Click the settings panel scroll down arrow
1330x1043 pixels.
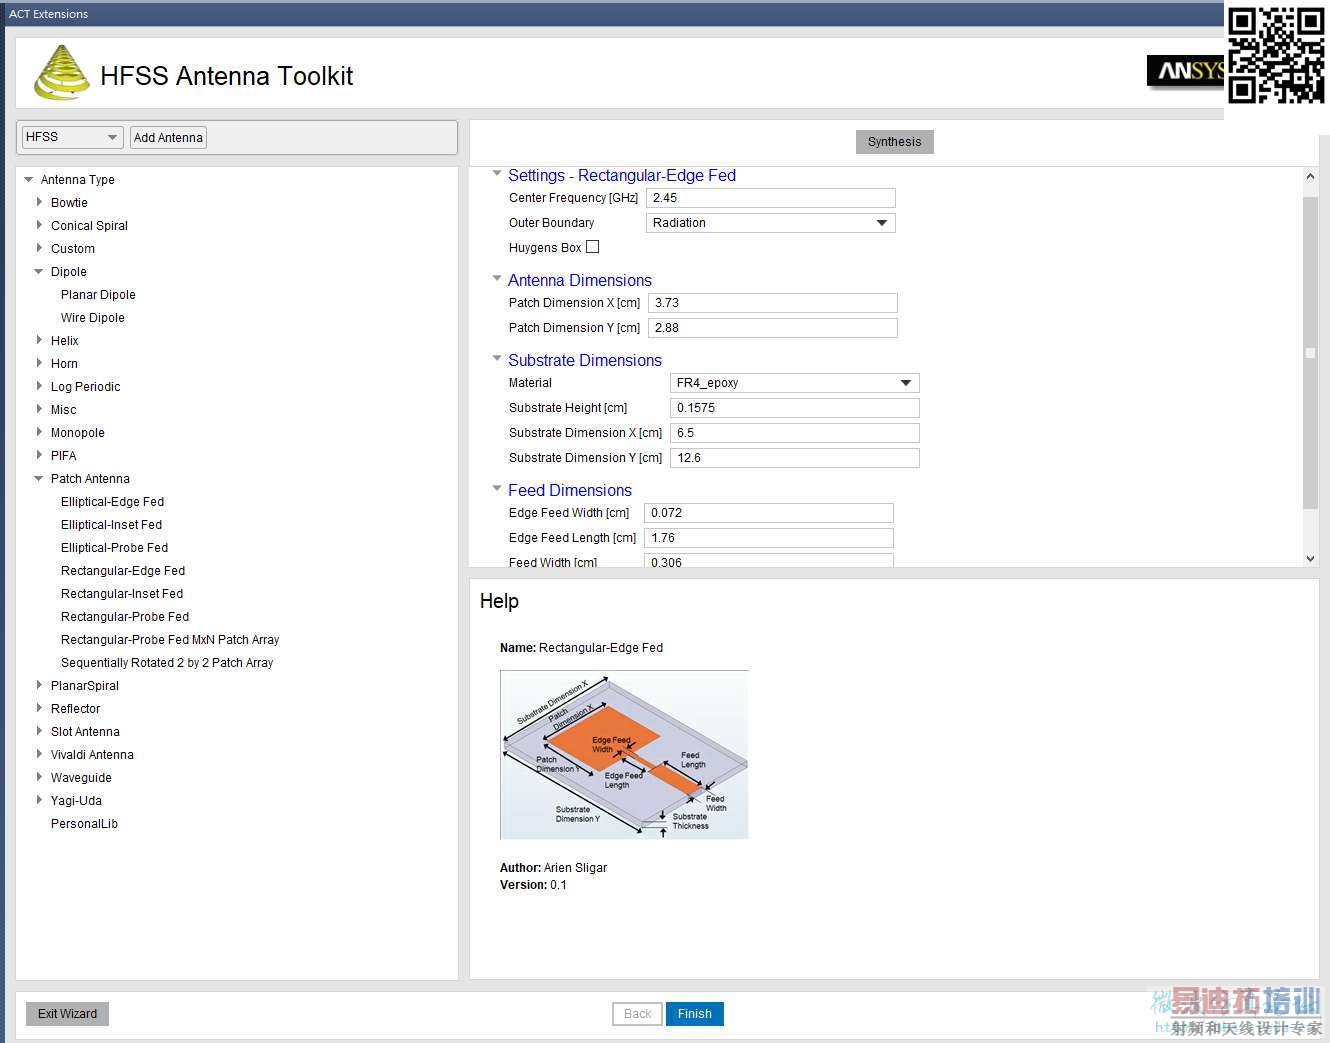click(x=1310, y=559)
